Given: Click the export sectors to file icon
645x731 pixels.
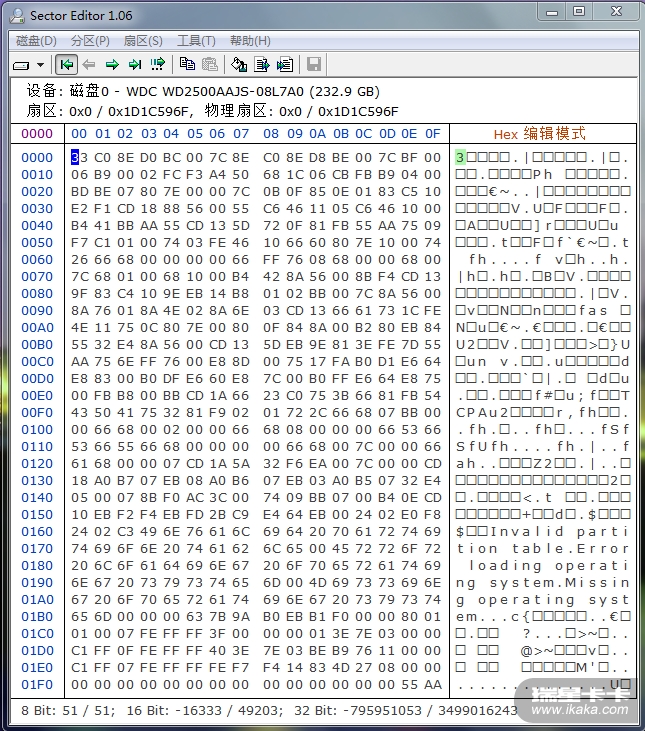Looking at the screenshot, I should 262,64.
